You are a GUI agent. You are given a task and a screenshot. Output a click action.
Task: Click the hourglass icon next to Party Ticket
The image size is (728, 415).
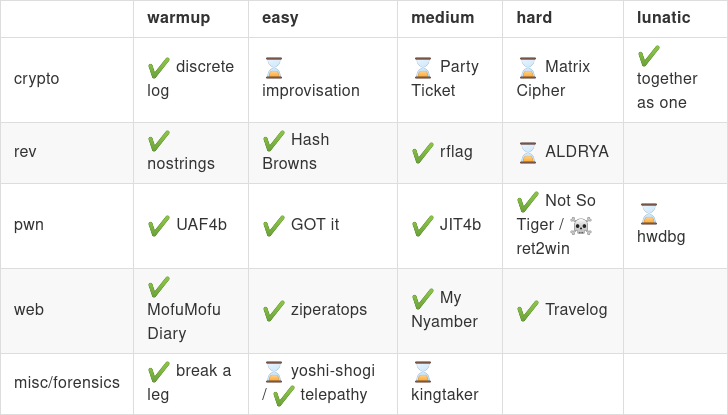[422, 68]
